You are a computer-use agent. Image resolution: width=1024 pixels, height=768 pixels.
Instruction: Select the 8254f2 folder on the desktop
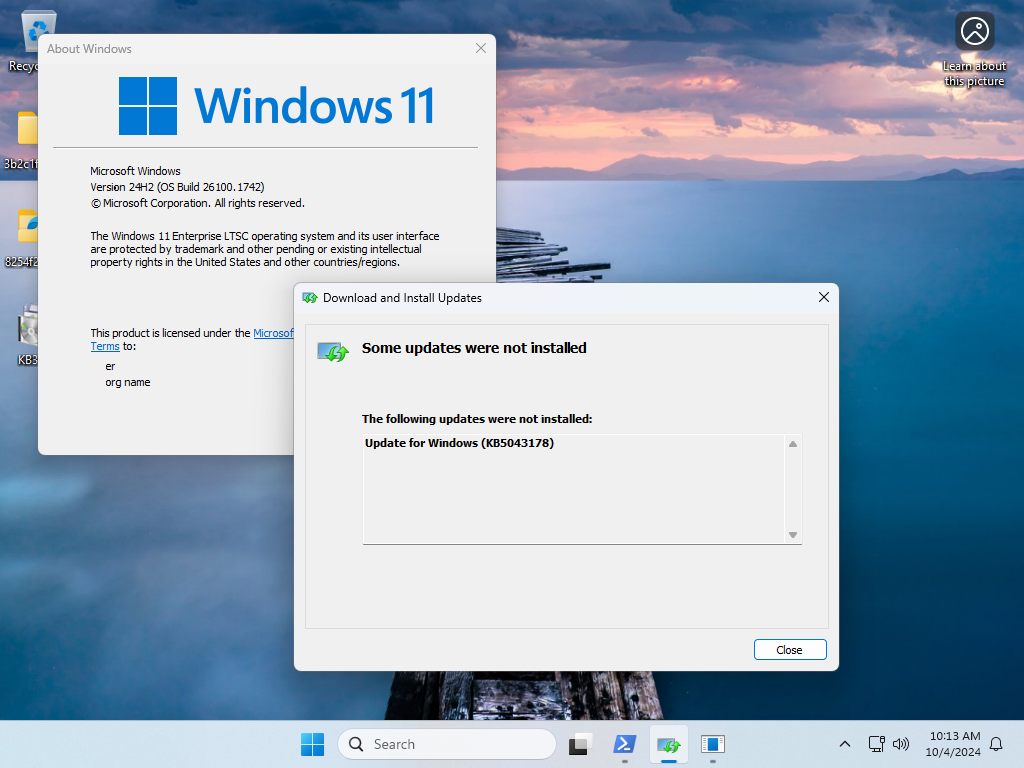coord(21,238)
